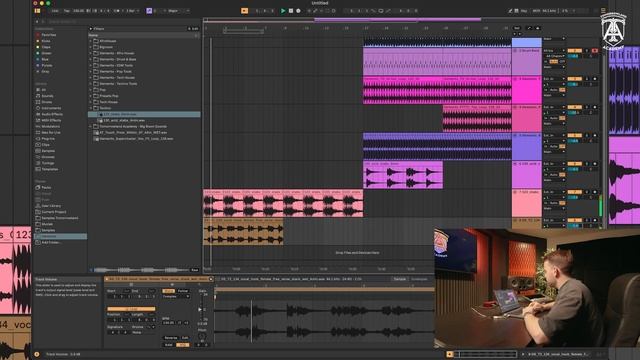Viewport: 640px width, 360px height.
Task: Expand the Afrohouse folder
Action: [x=91, y=41]
